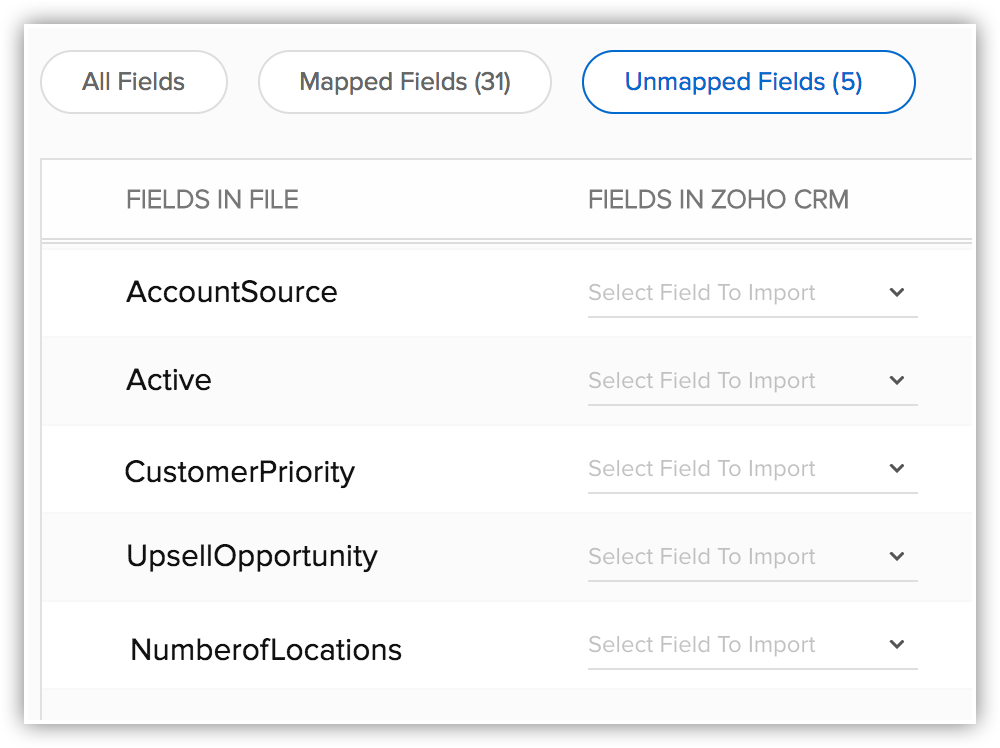Screen dimensions: 1000x748
Task: Switch to All Fields tab
Action: tap(134, 82)
